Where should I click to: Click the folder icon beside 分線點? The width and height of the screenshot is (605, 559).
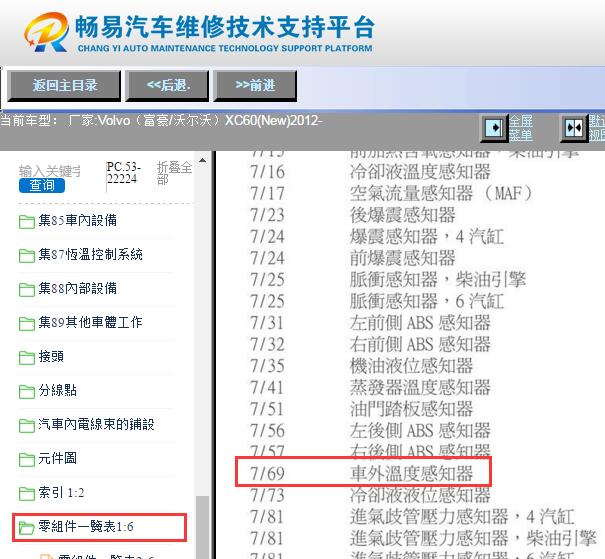click(x=27, y=392)
